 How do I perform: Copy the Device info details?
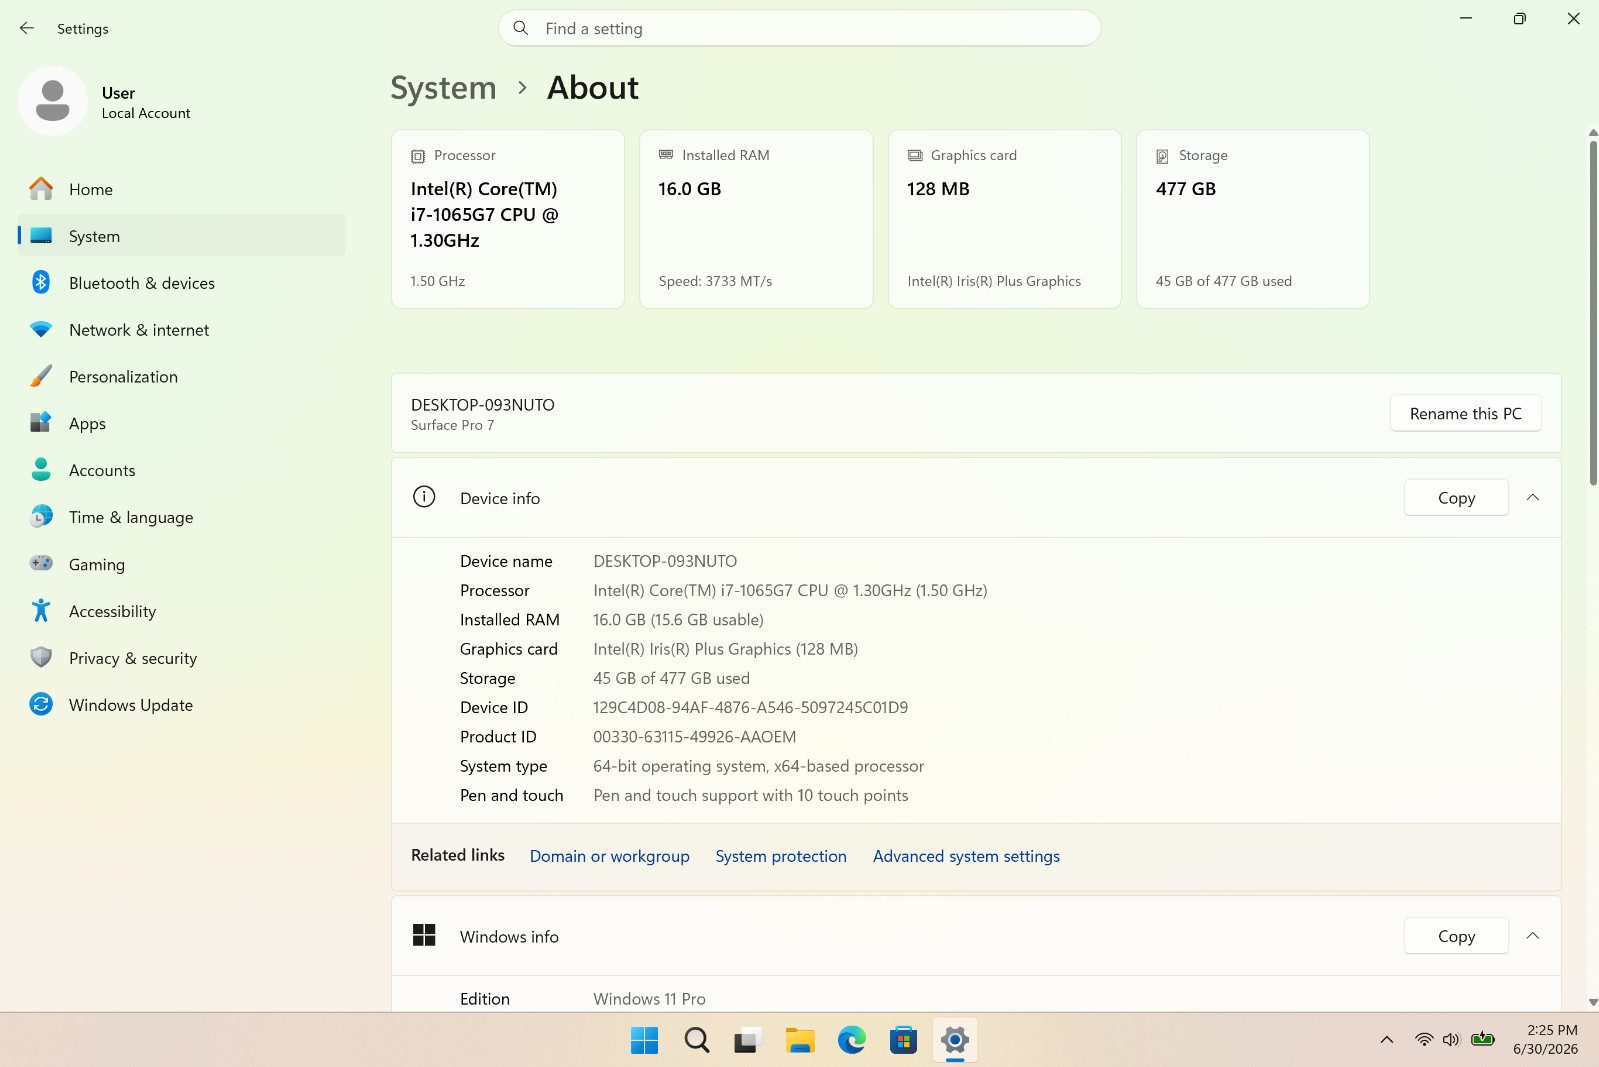[x=1456, y=498]
